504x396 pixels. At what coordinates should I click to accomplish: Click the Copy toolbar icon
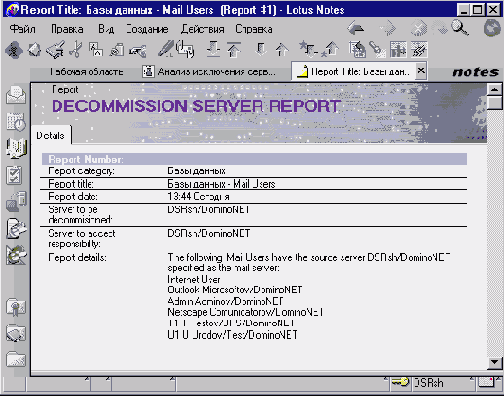pos(96,50)
